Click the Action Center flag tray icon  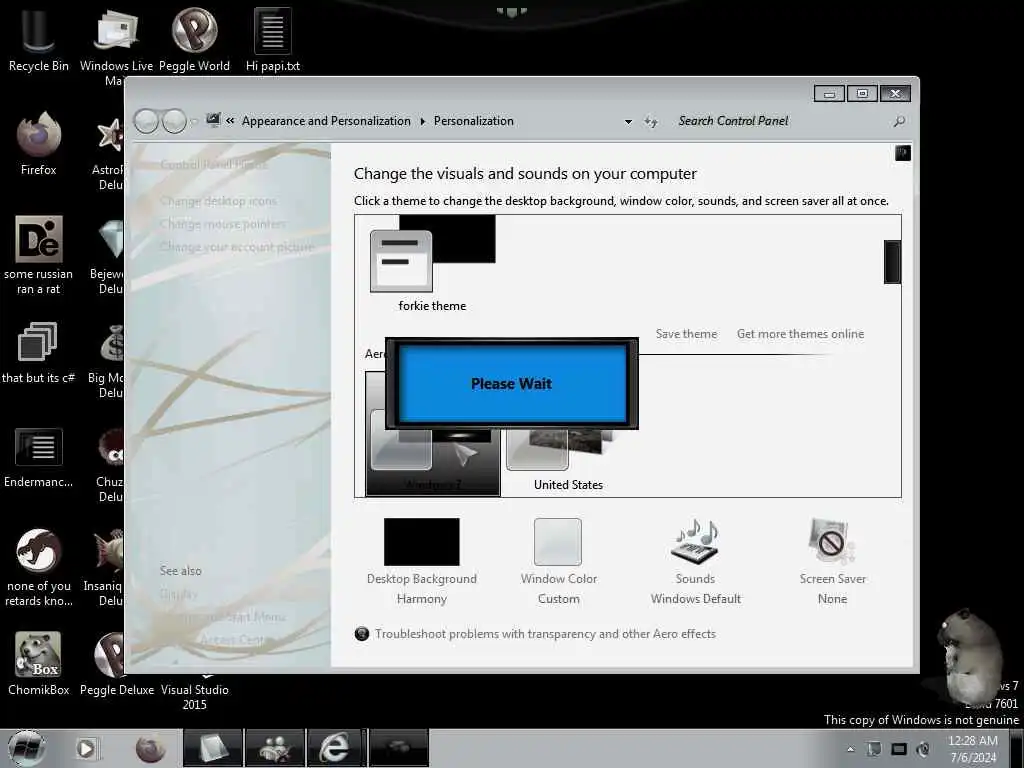(x=874, y=749)
